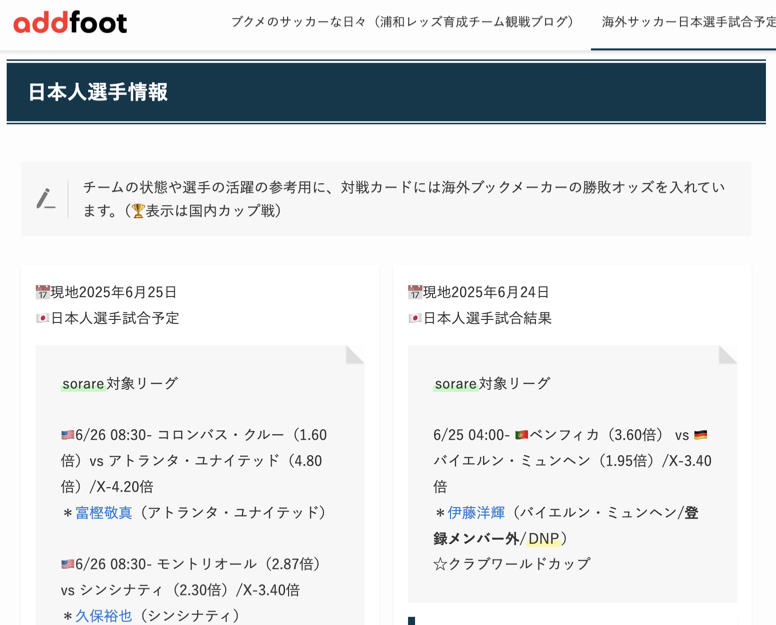Open 久保裕也 player link
This screenshot has height=625, width=776.
pos(104,615)
